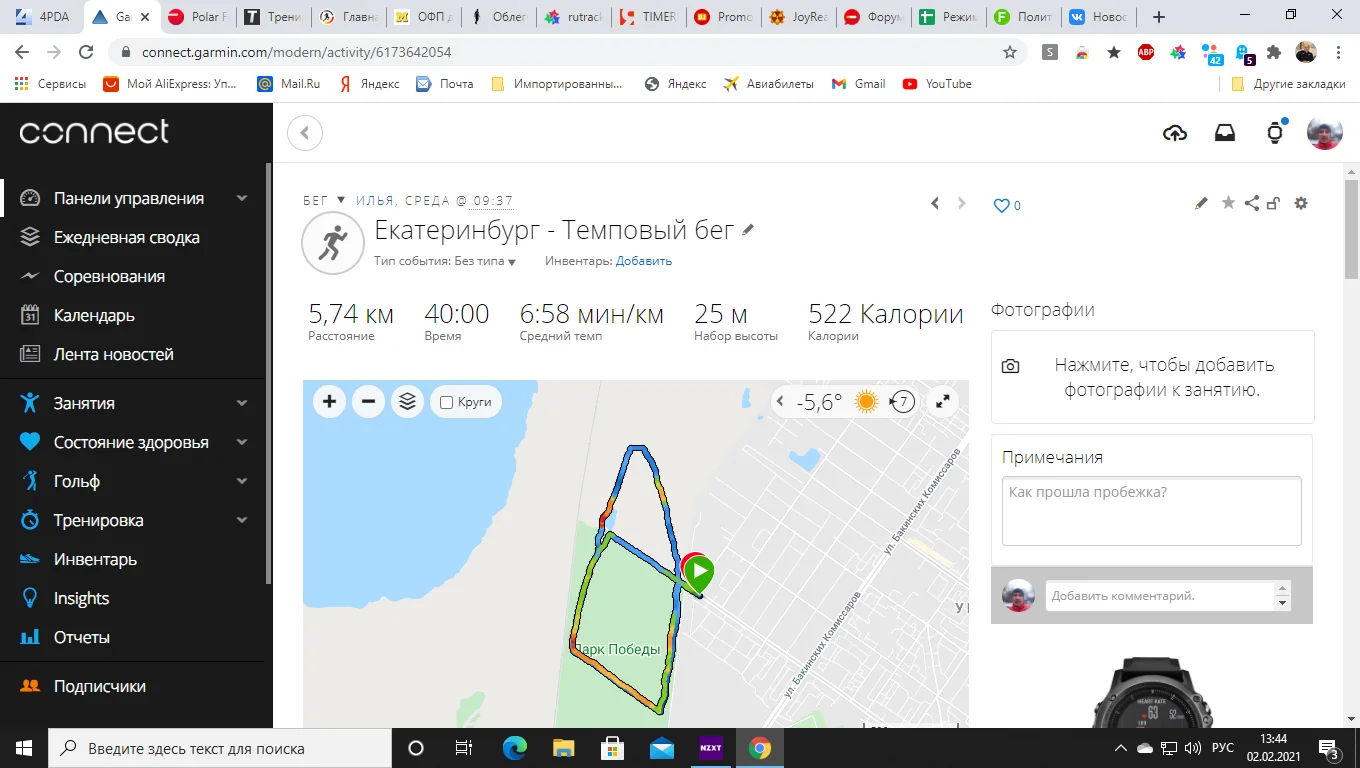Go back with the round arrow button
Viewport: 1360px width, 768px height.
point(305,133)
